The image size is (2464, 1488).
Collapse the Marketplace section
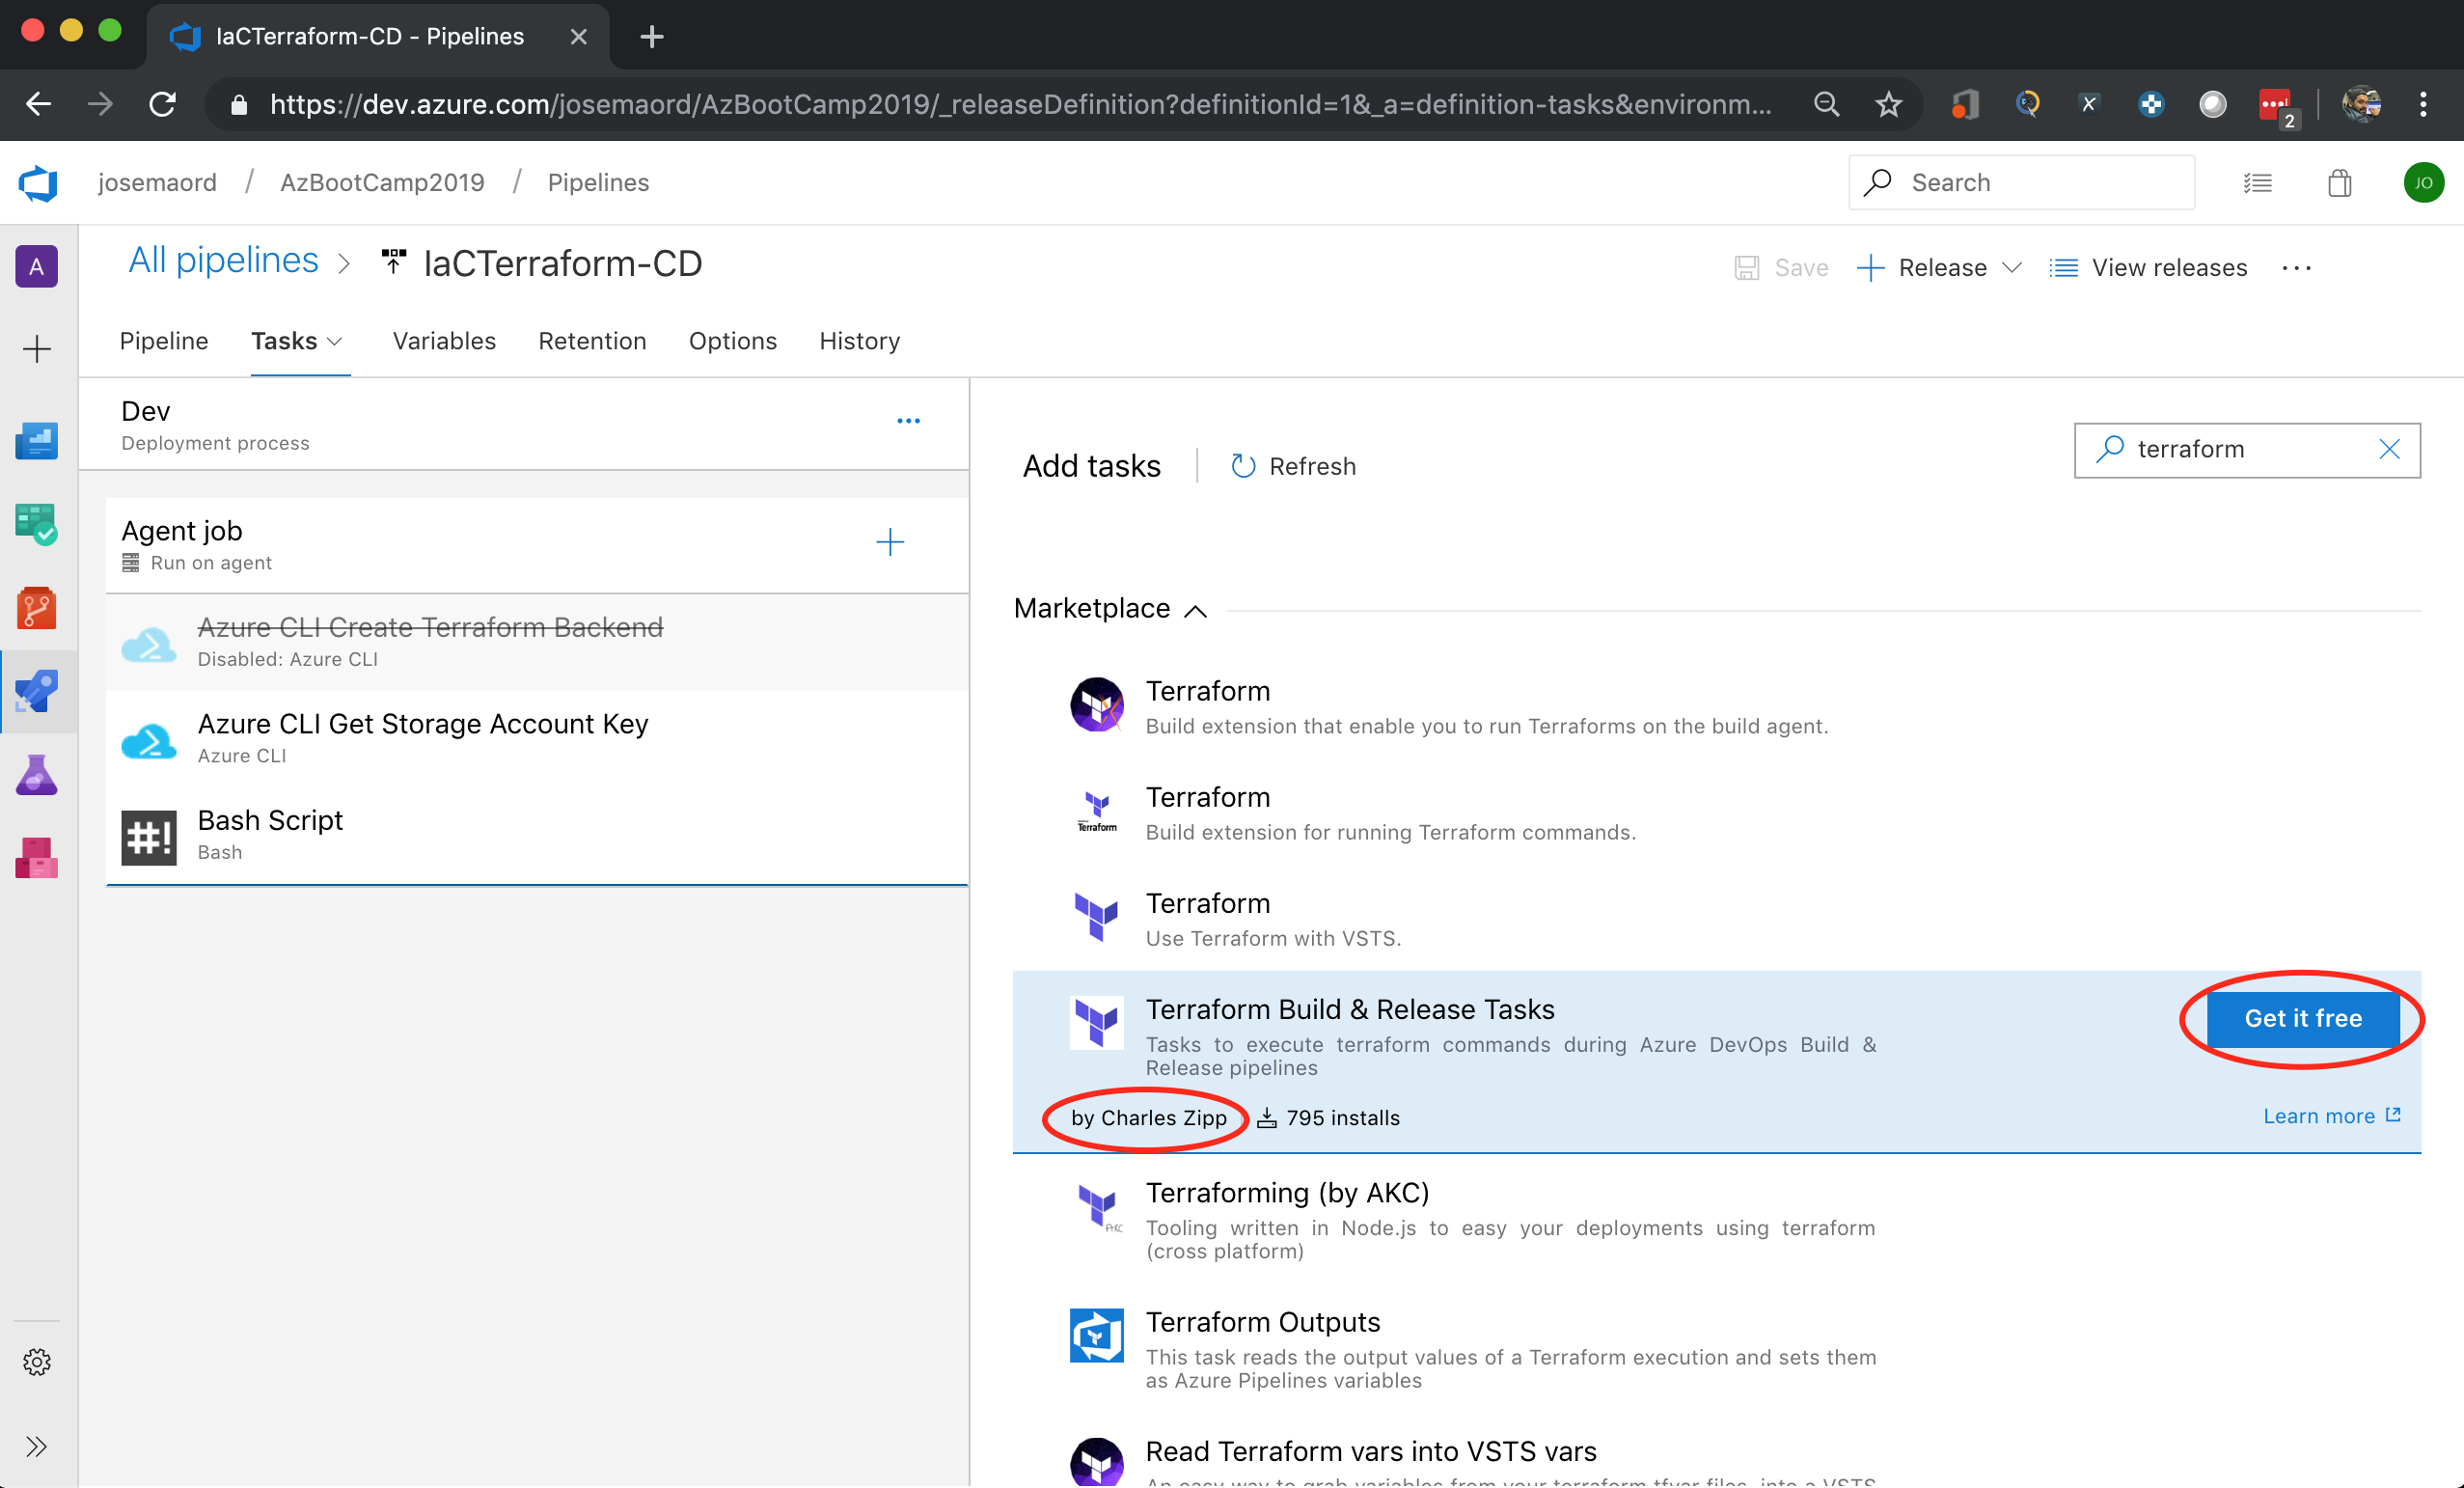(x=1195, y=610)
